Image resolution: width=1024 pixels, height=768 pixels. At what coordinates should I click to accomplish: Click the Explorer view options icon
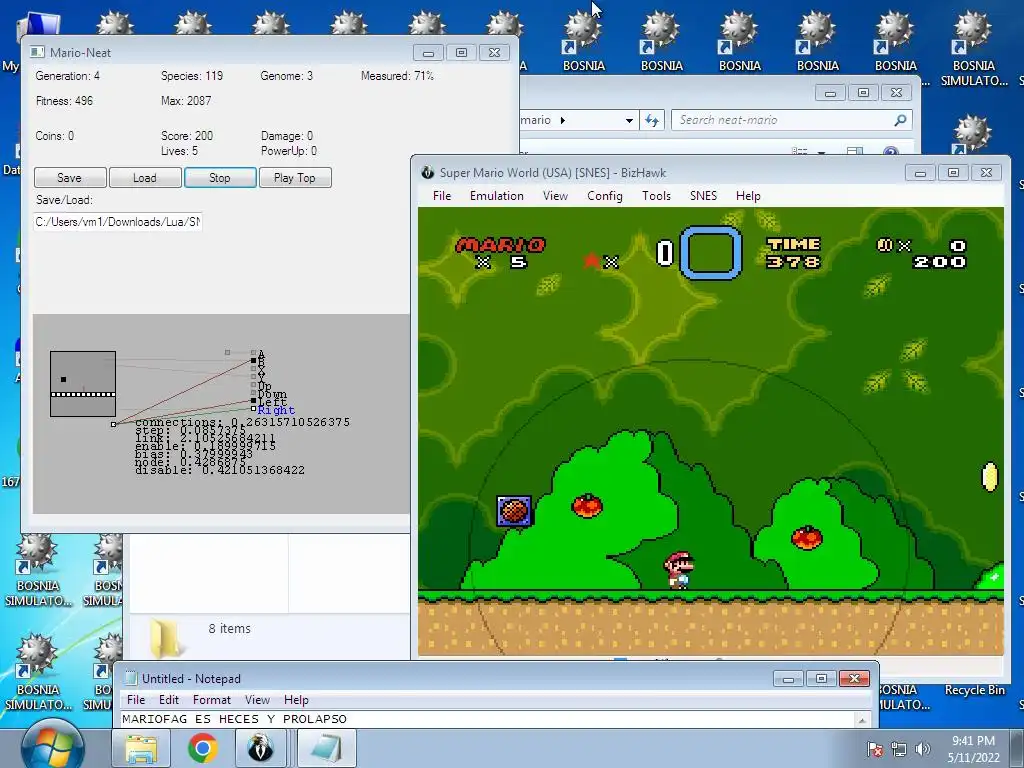[800, 152]
